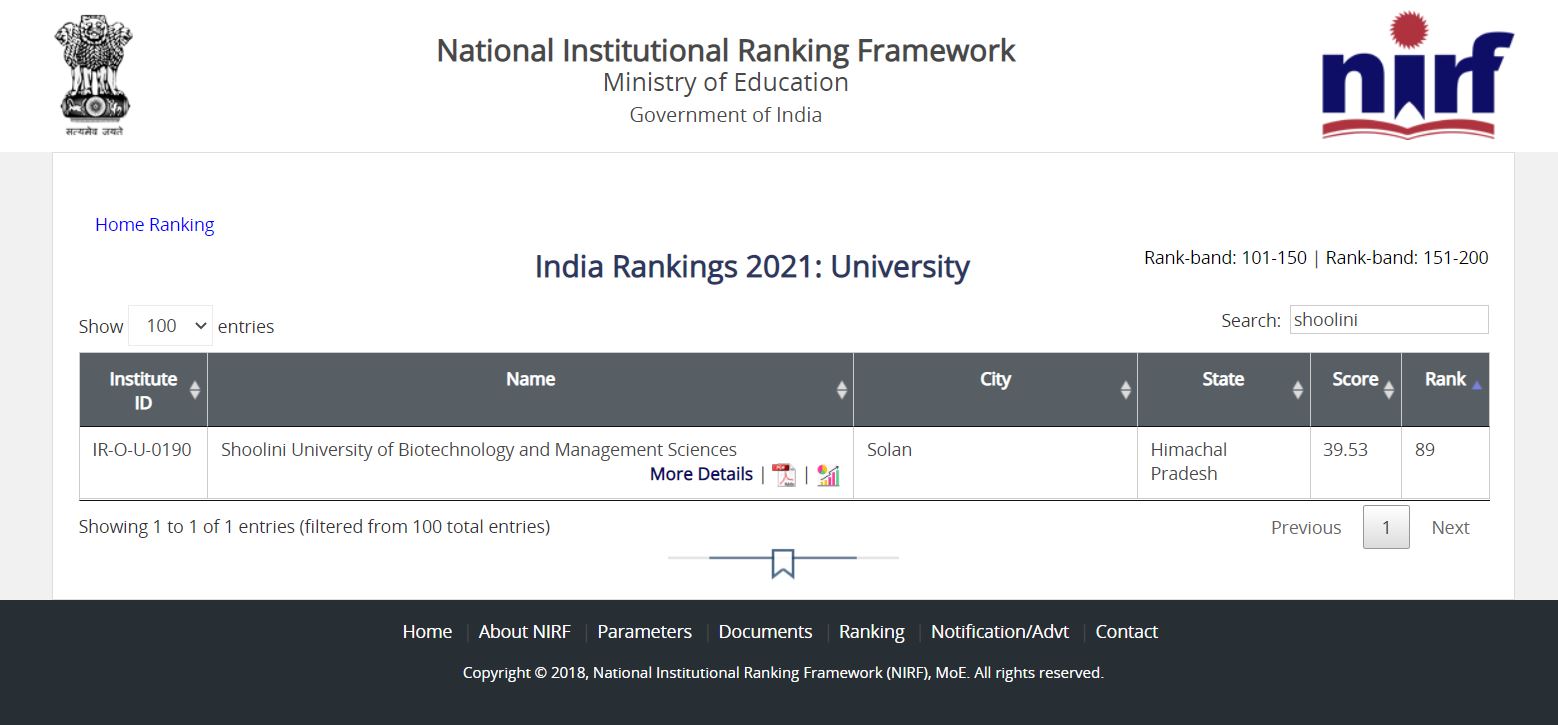Open Contact in the footer menu
The image size is (1558, 725).
1127,632
